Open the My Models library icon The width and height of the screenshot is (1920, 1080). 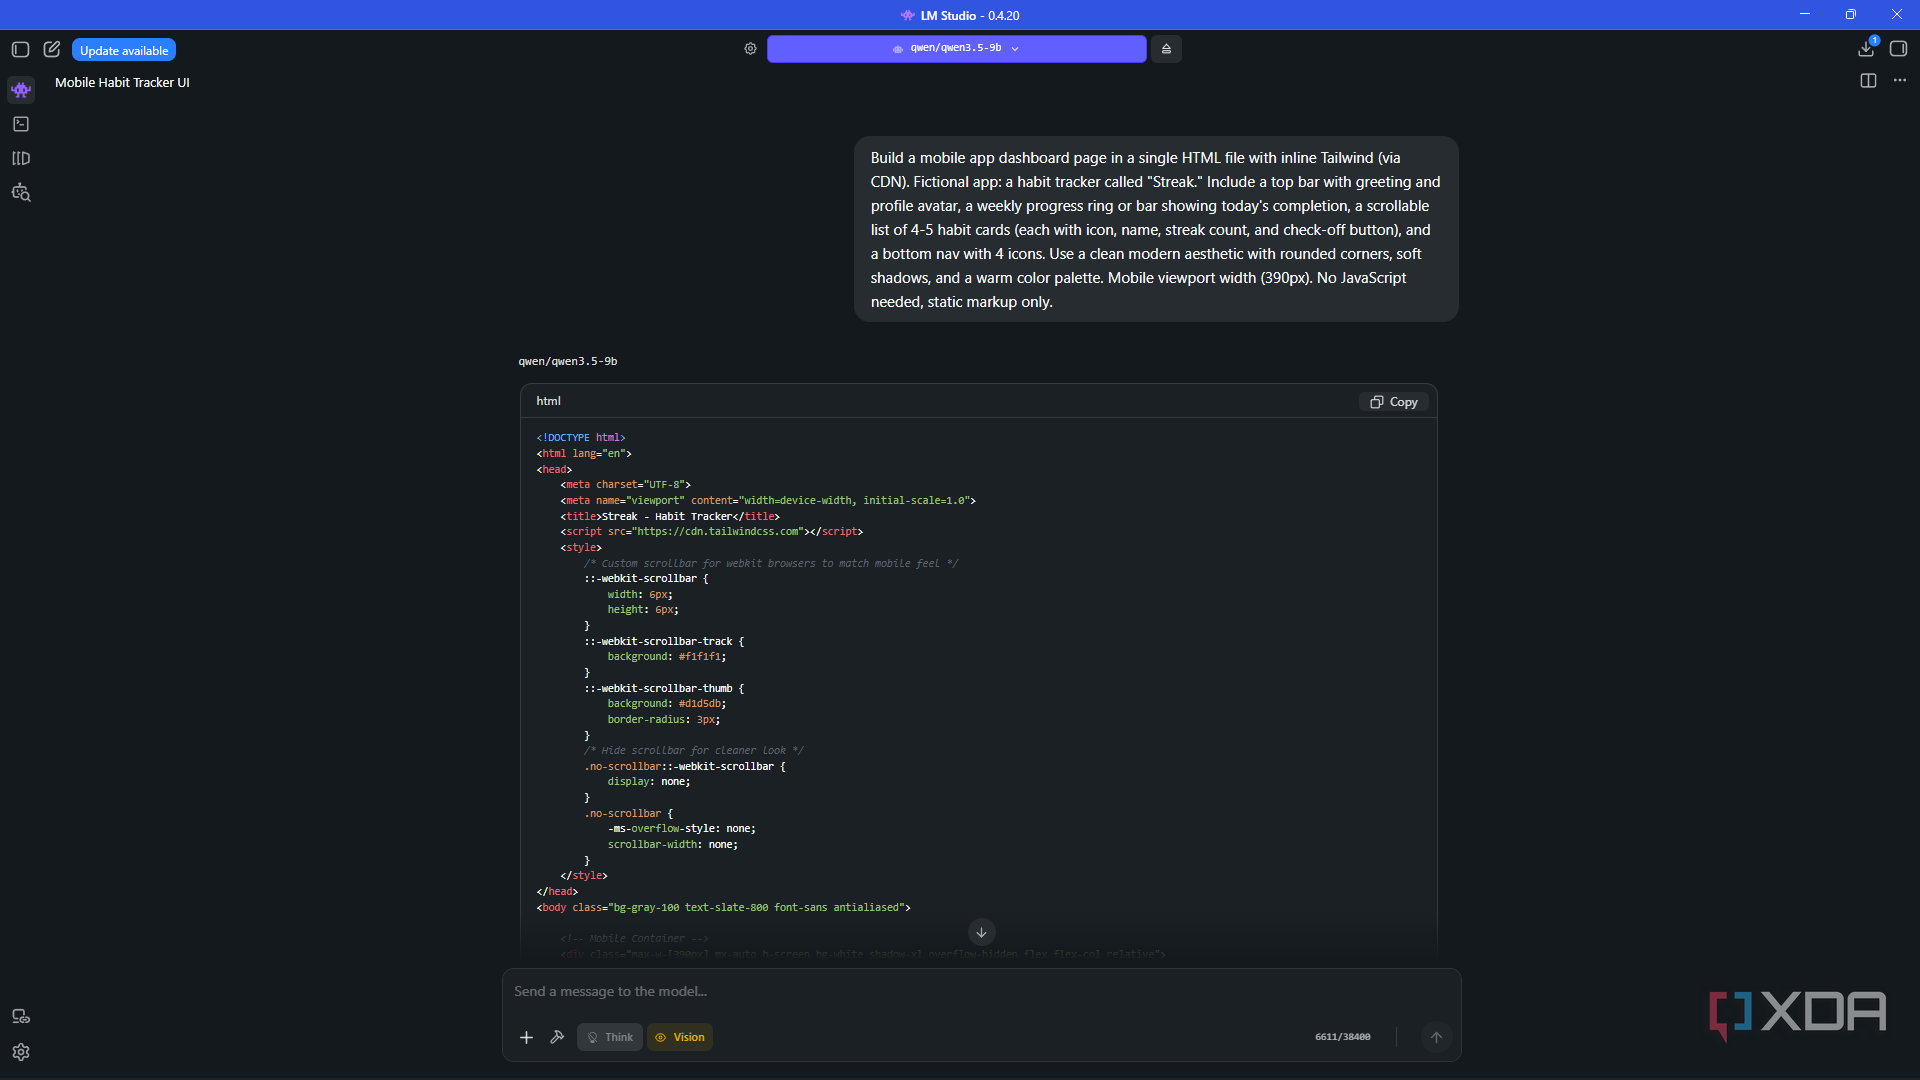click(21, 158)
